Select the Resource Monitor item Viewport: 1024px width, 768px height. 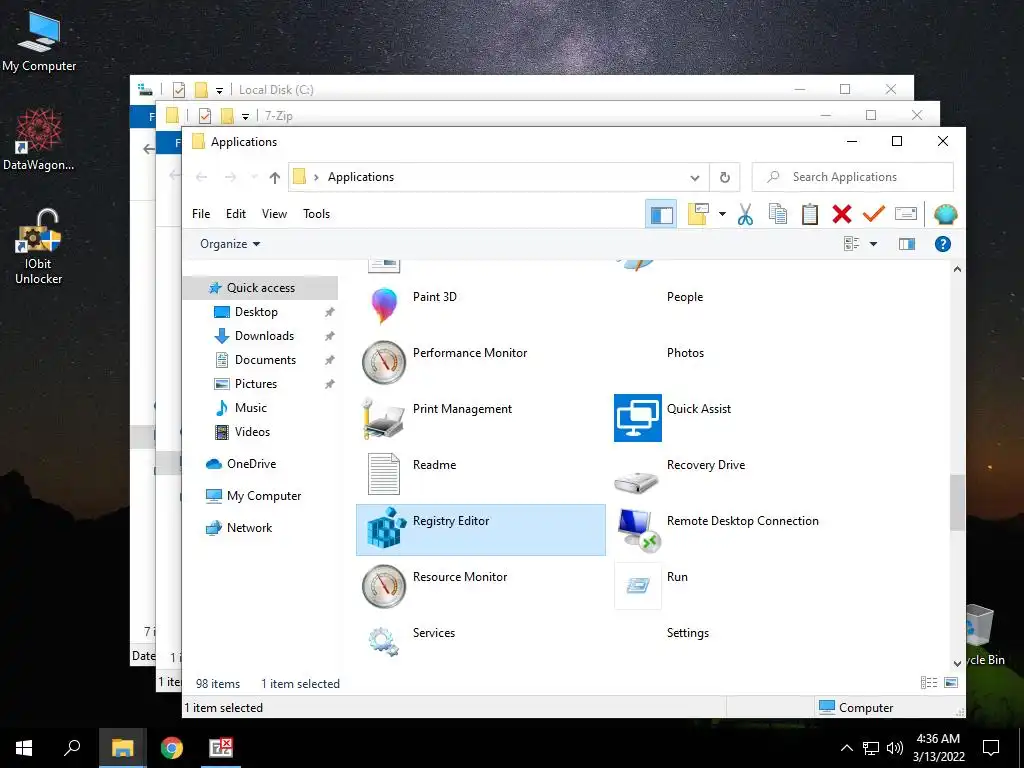(481, 586)
